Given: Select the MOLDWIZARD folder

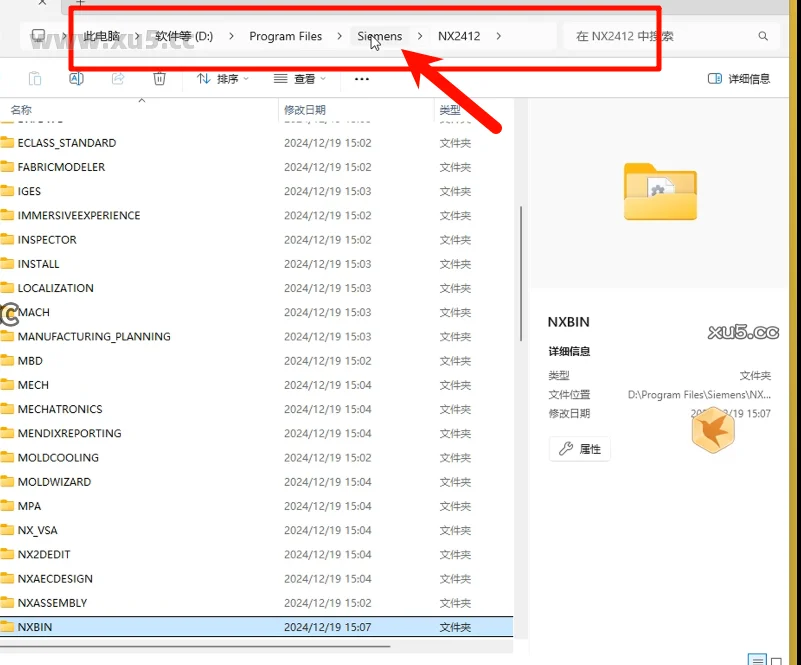Looking at the screenshot, I should [x=57, y=481].
